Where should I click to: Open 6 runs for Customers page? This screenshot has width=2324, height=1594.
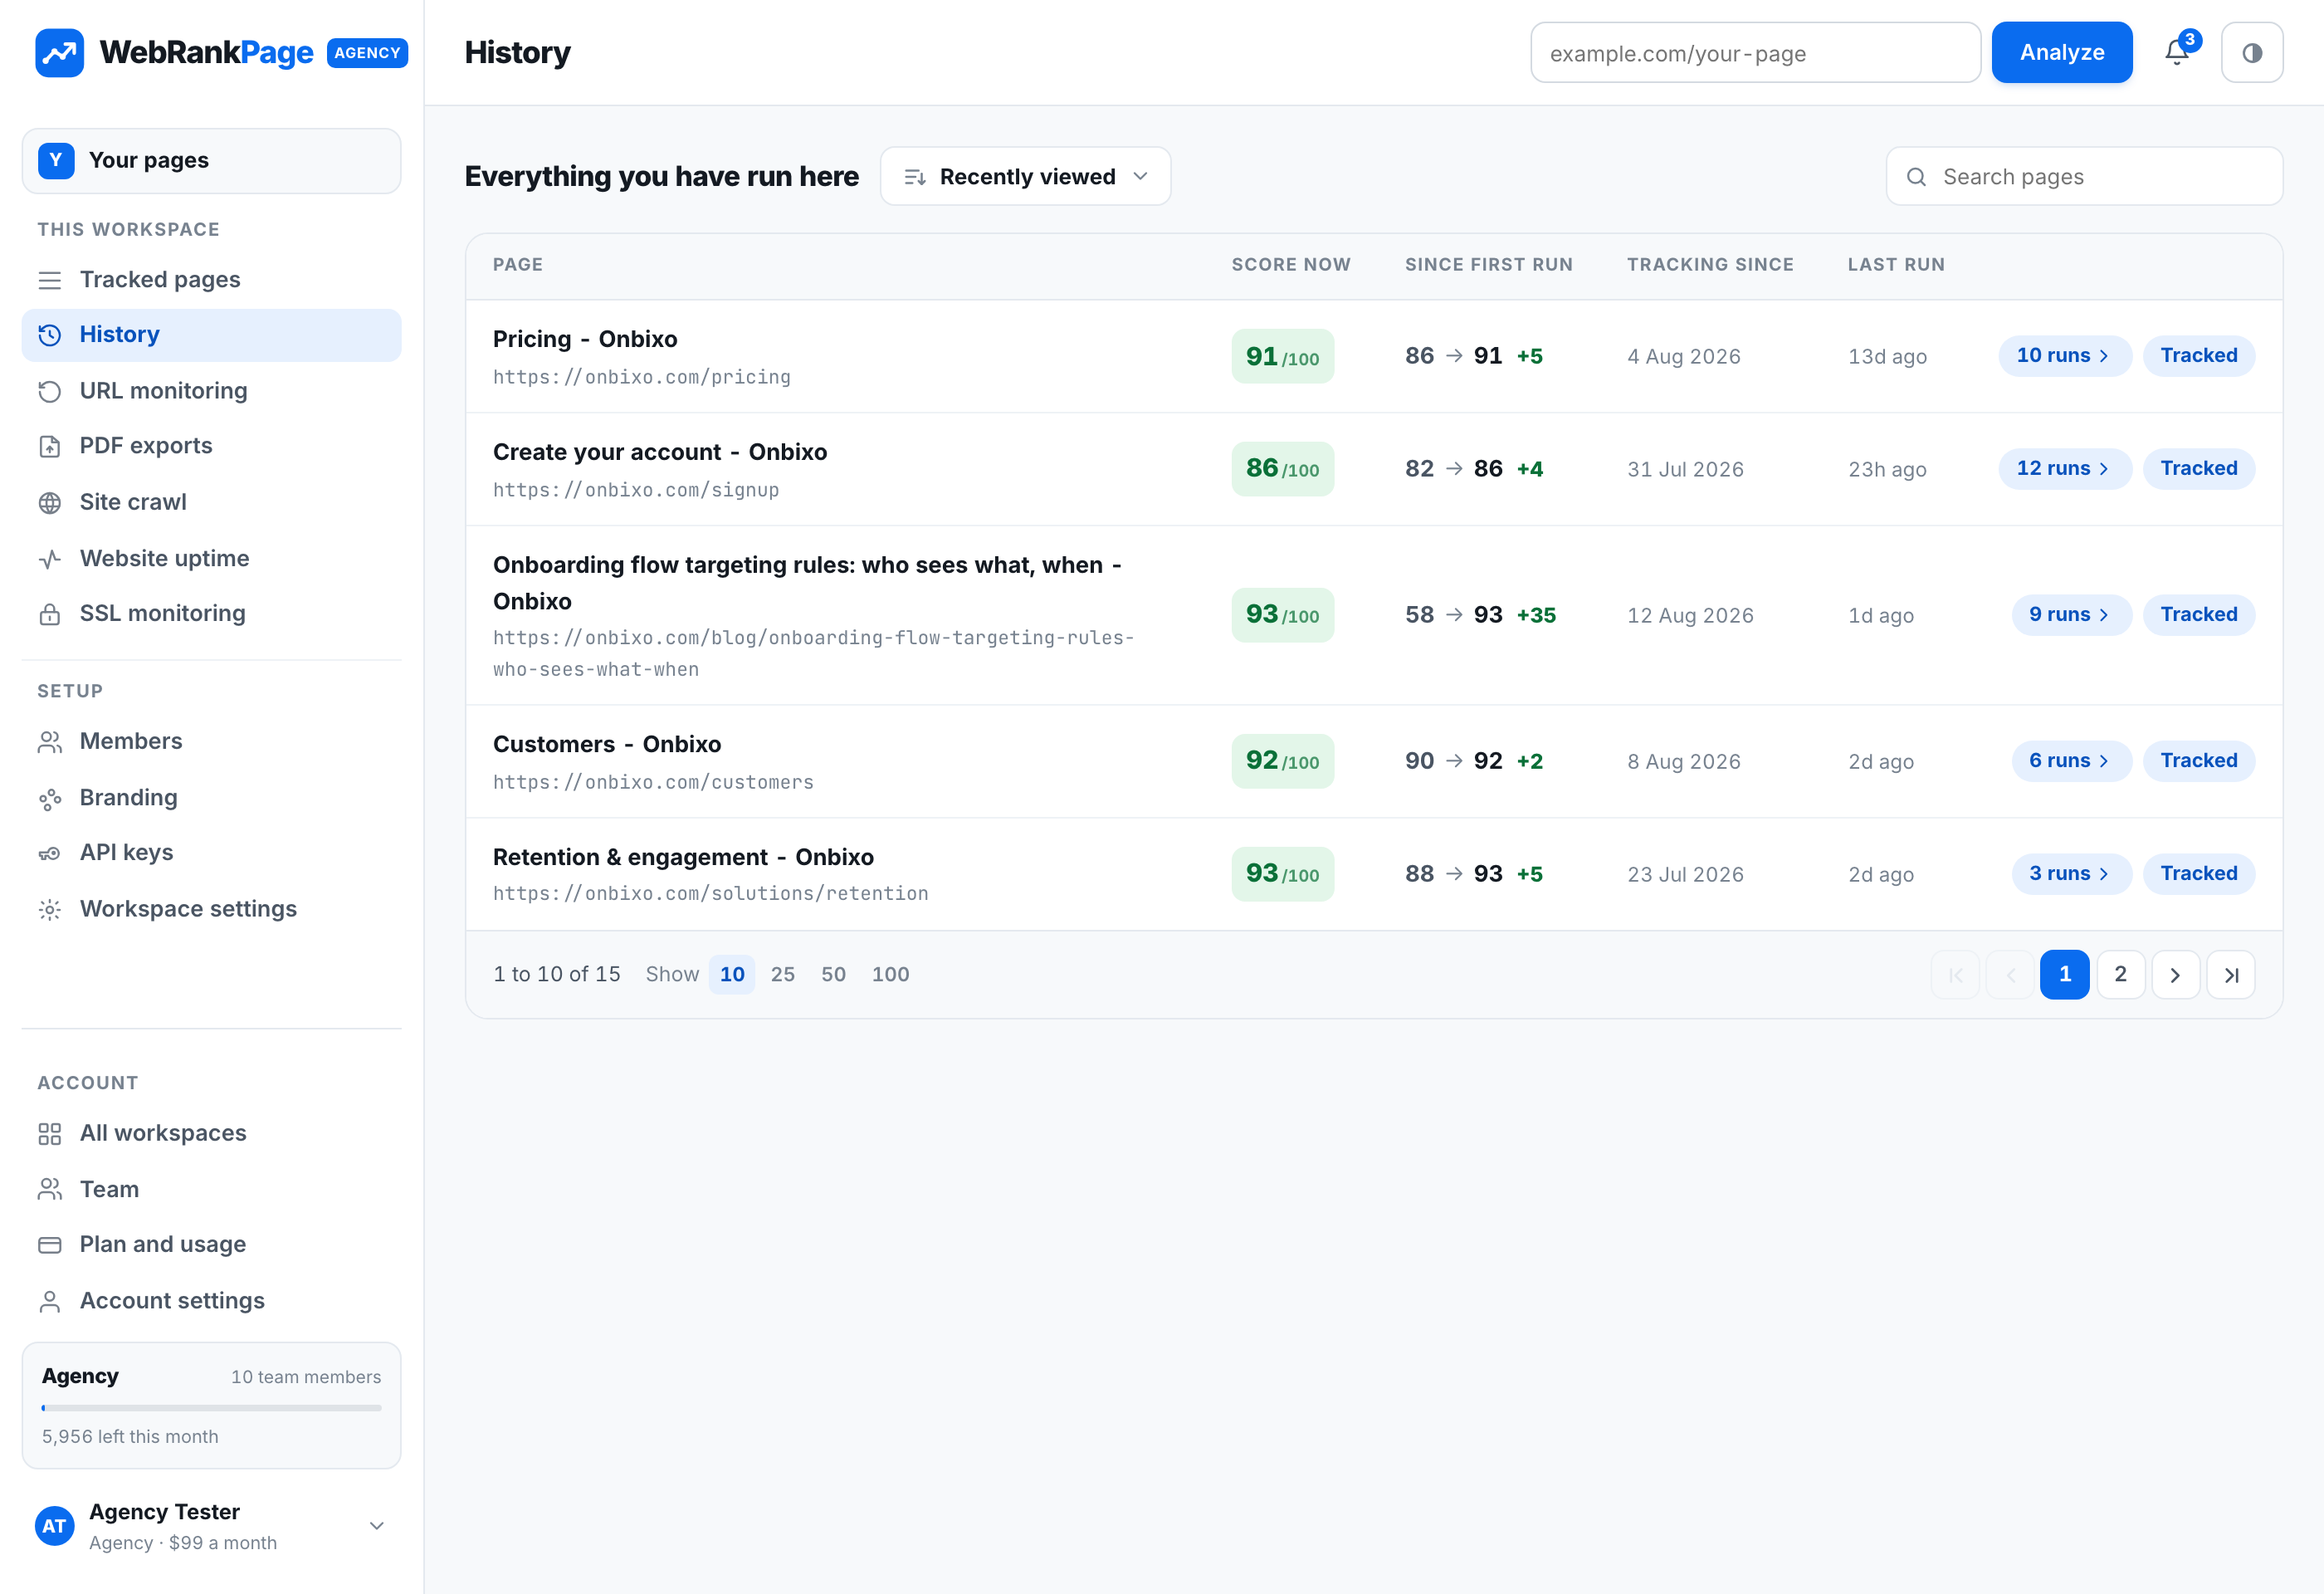tap(2071, 760)
